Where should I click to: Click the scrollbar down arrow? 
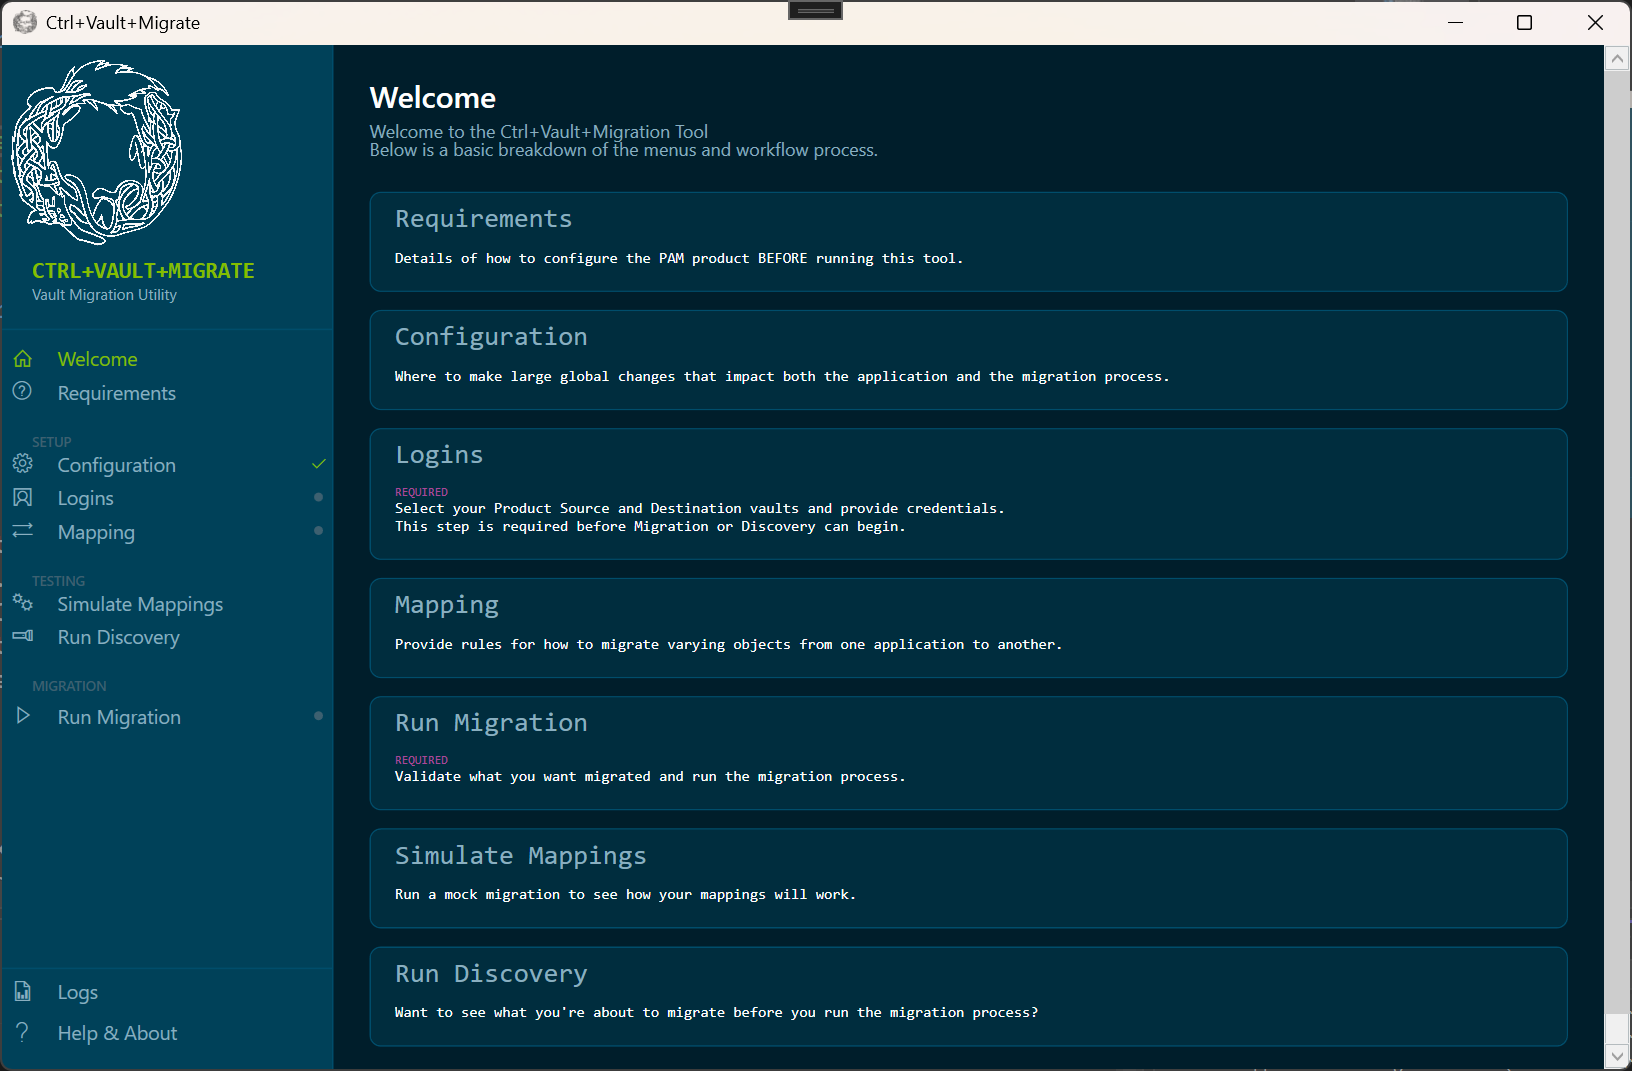(1617, 1056)
